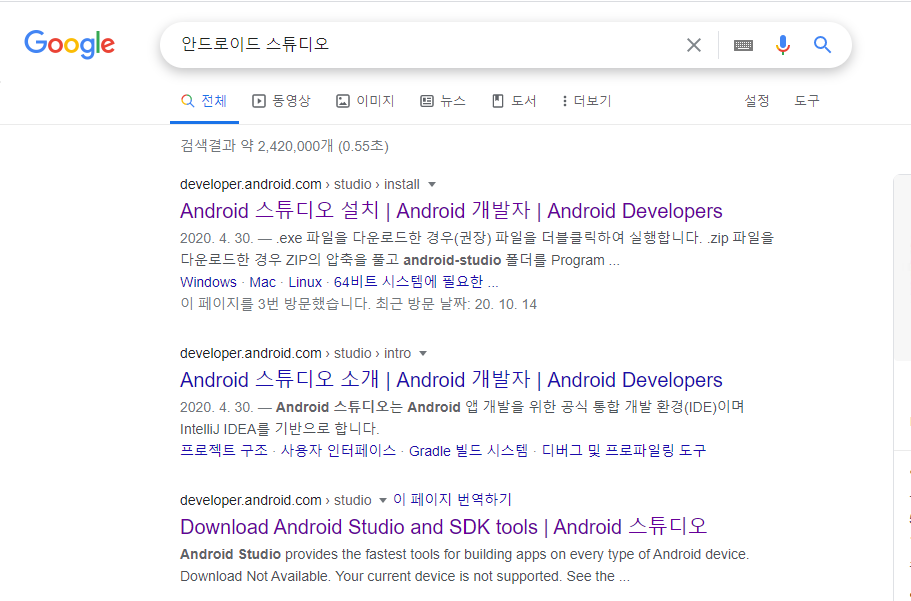Open the 더보기 menu

click(586, 101)
